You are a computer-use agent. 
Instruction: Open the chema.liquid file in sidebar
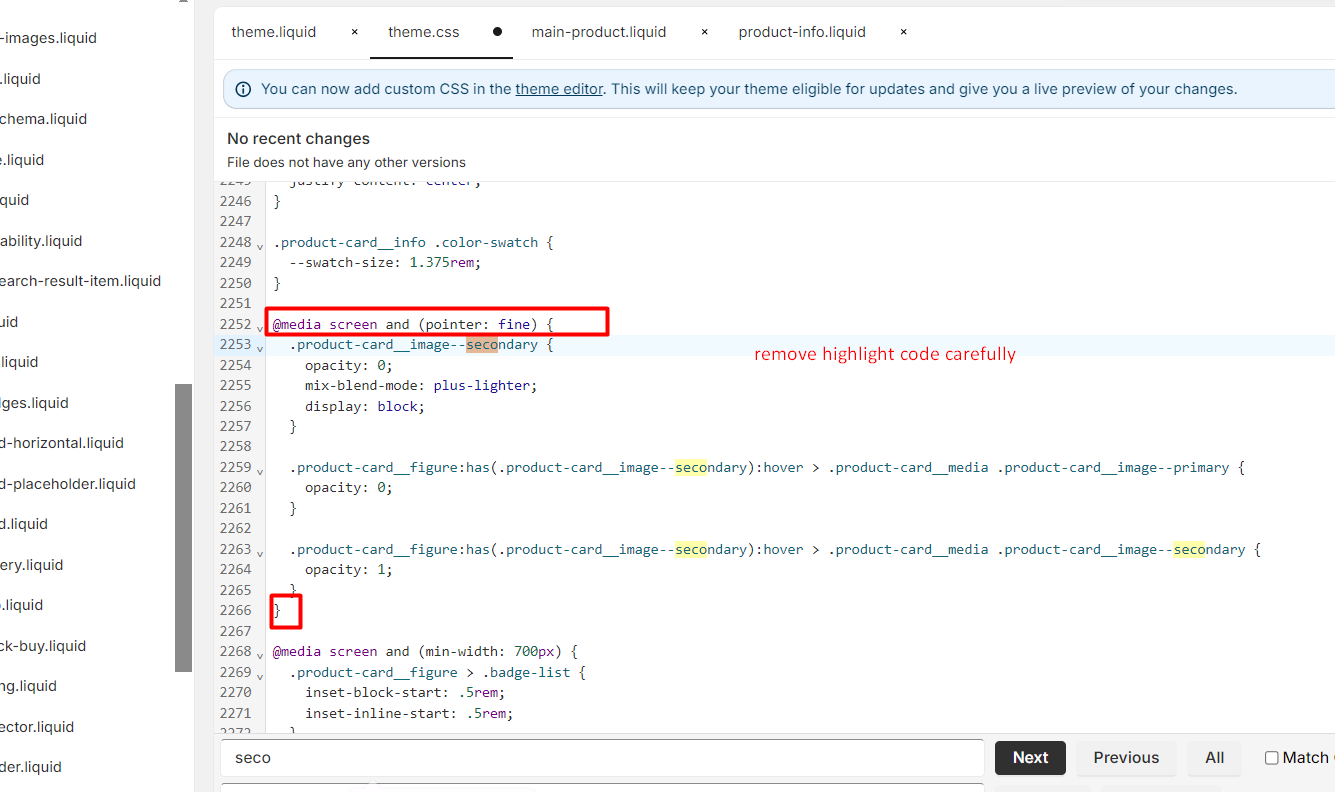(x=44, y=119)
